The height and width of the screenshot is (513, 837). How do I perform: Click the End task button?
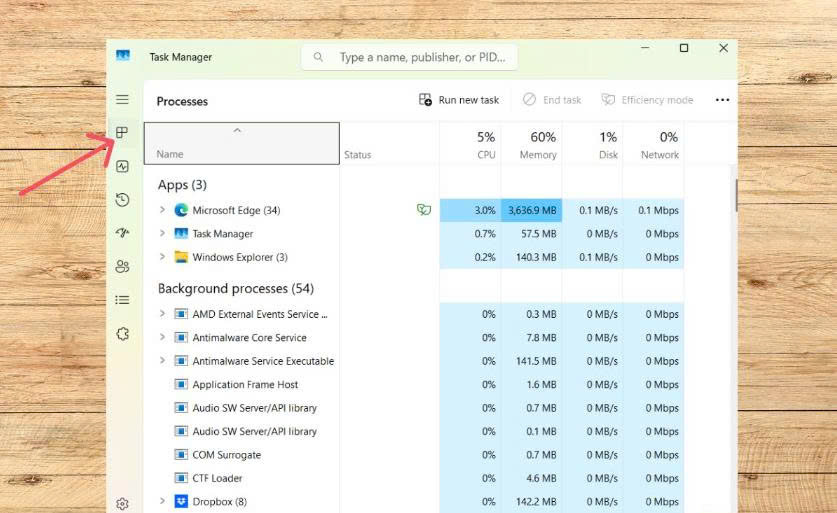[552, 100]
